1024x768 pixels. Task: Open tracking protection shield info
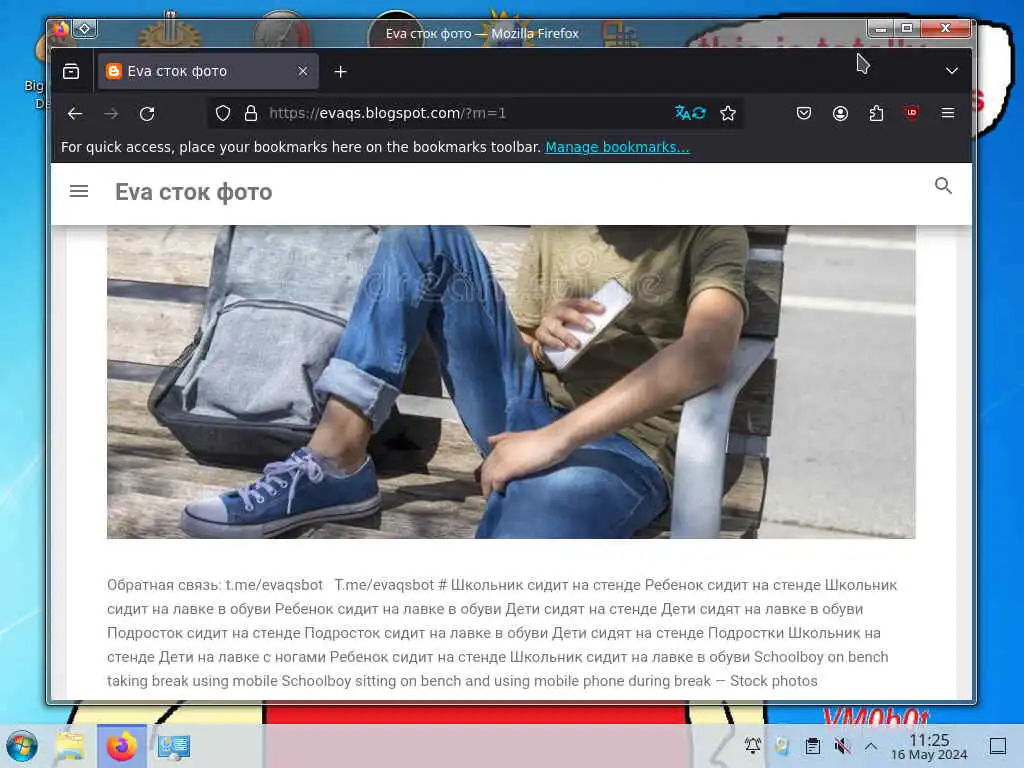click(x=223, y=113)
